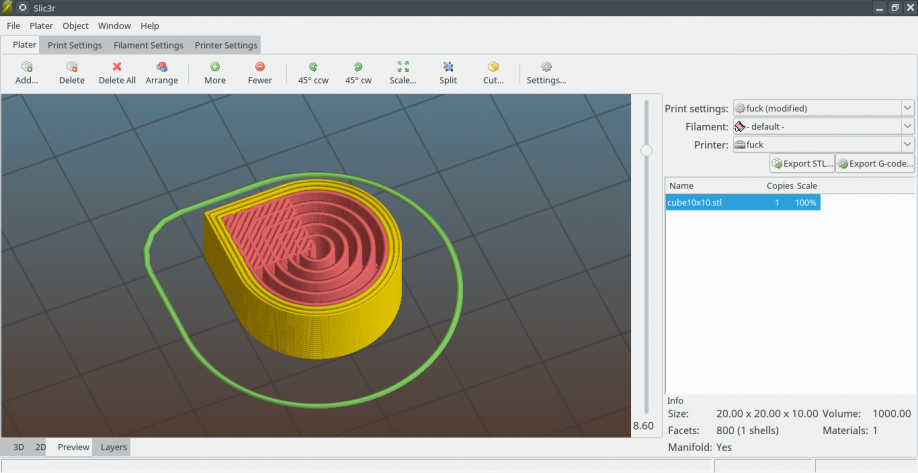Switch to the Print Settings tab
The height and width of the screenshot is (473, 918).
(75, 45)
